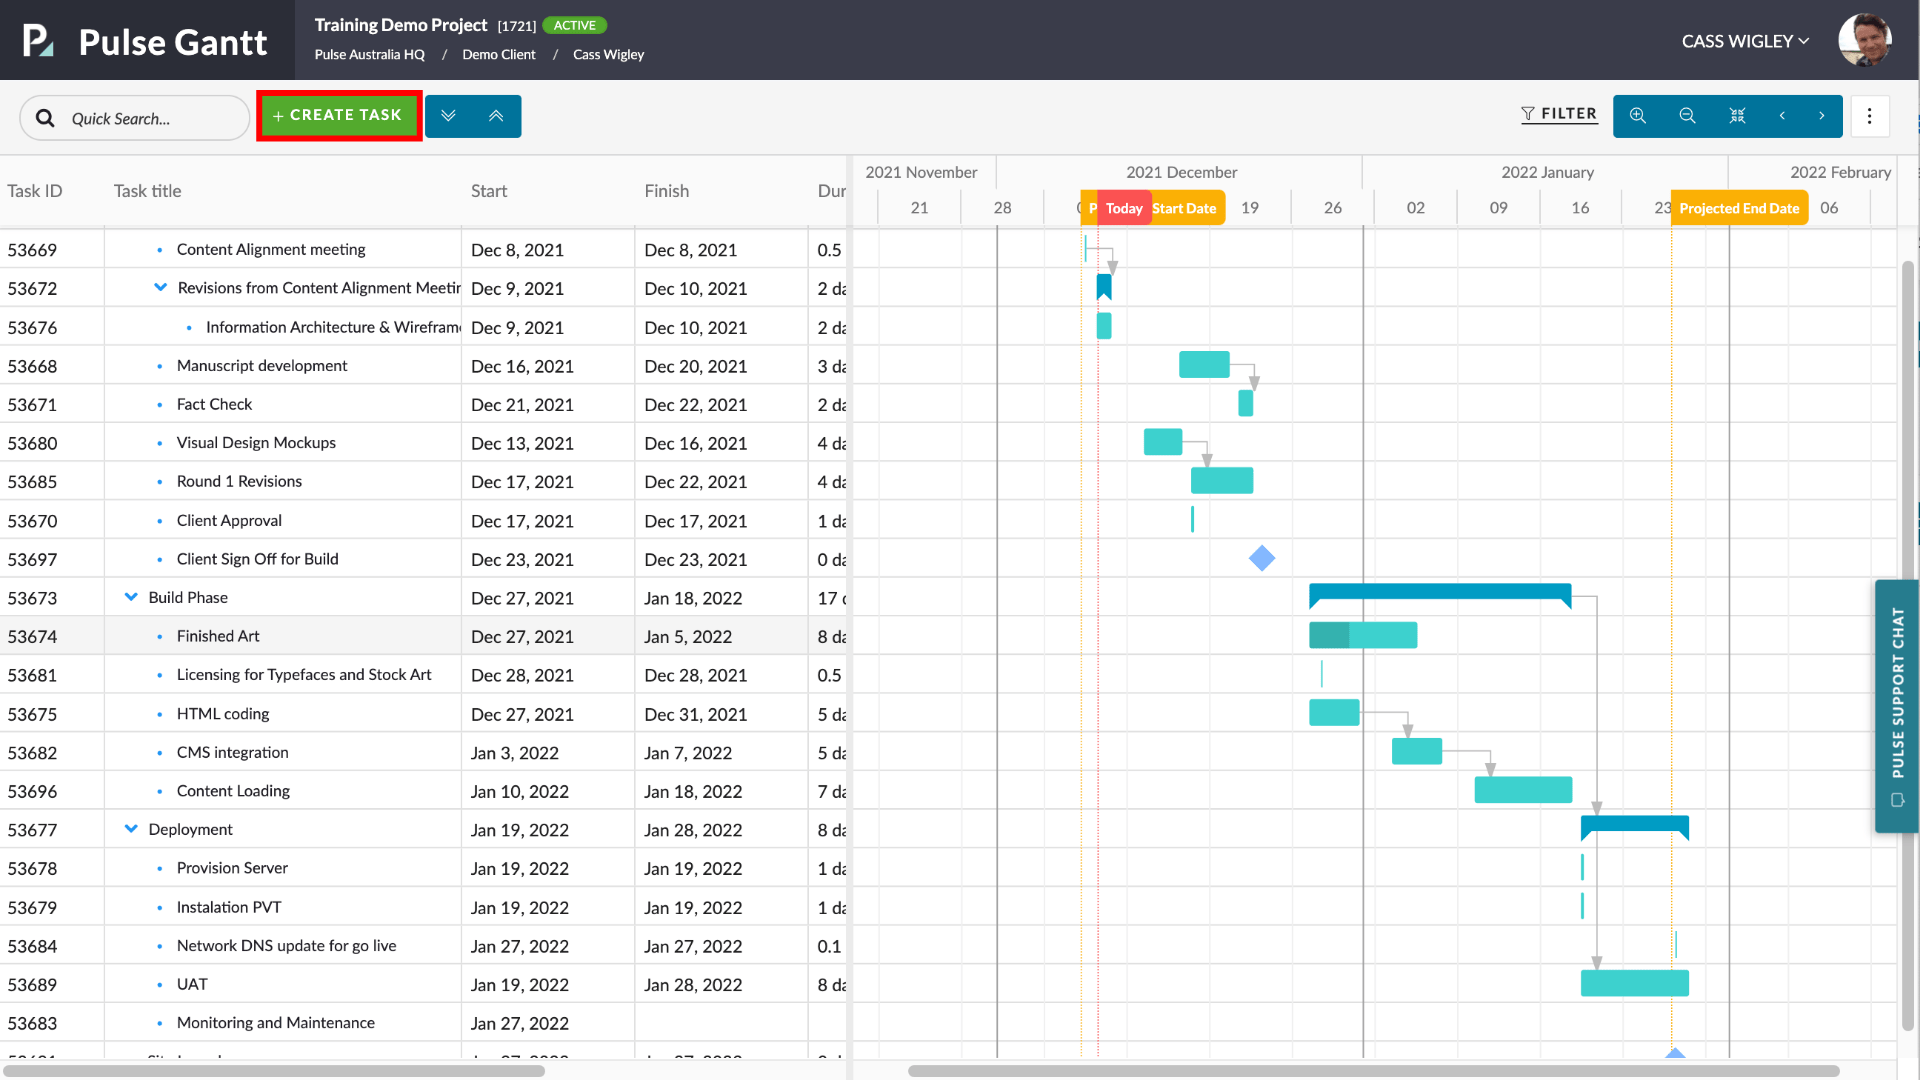The width and height of the screenshot is (1920, 1080).
Task: Click the zoom in magnifier icon
Action: click(x=1638, y=116)
